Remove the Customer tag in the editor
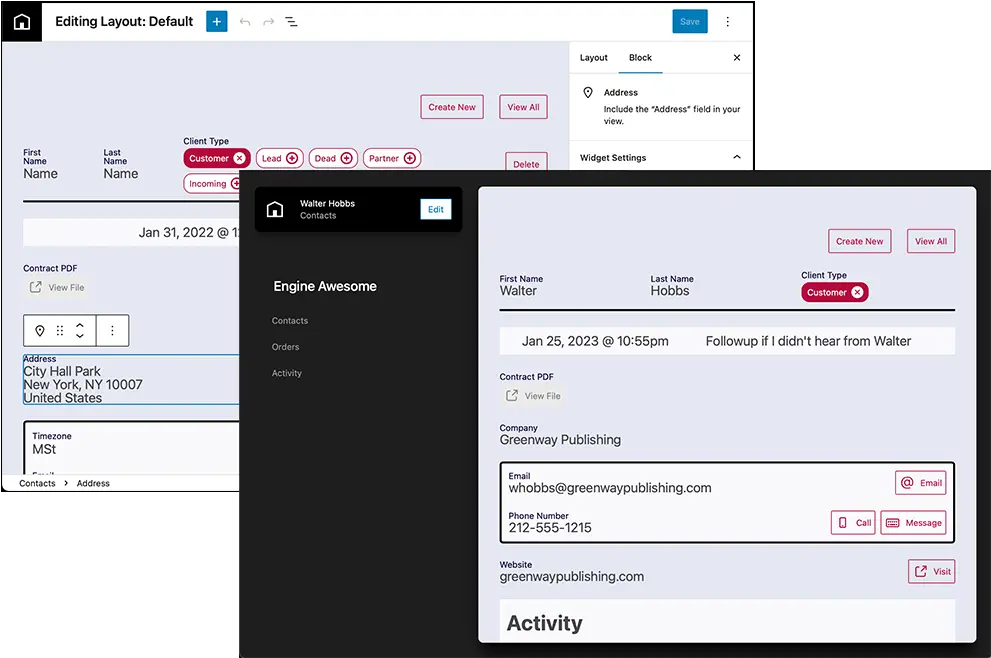This screenshot has width=991, height=658. click(239, 158)
